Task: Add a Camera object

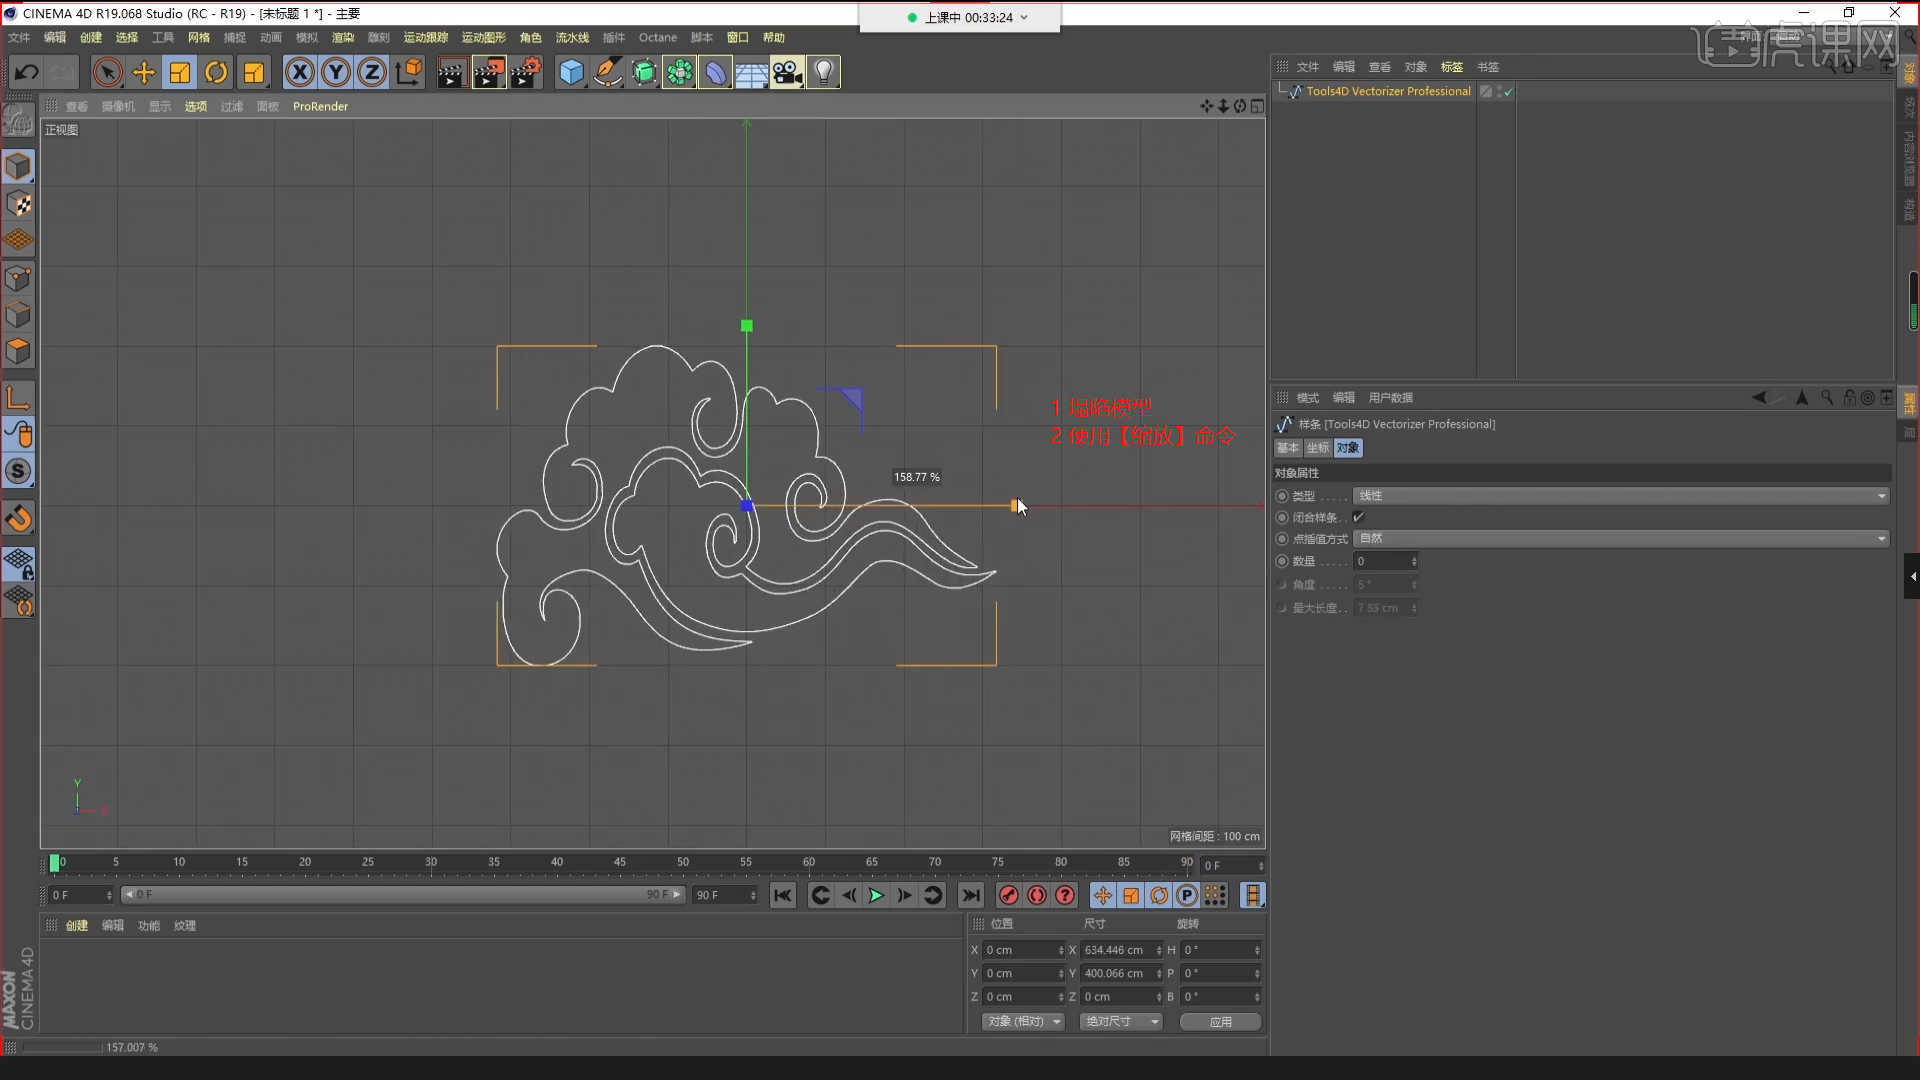Action: (788, 72)
